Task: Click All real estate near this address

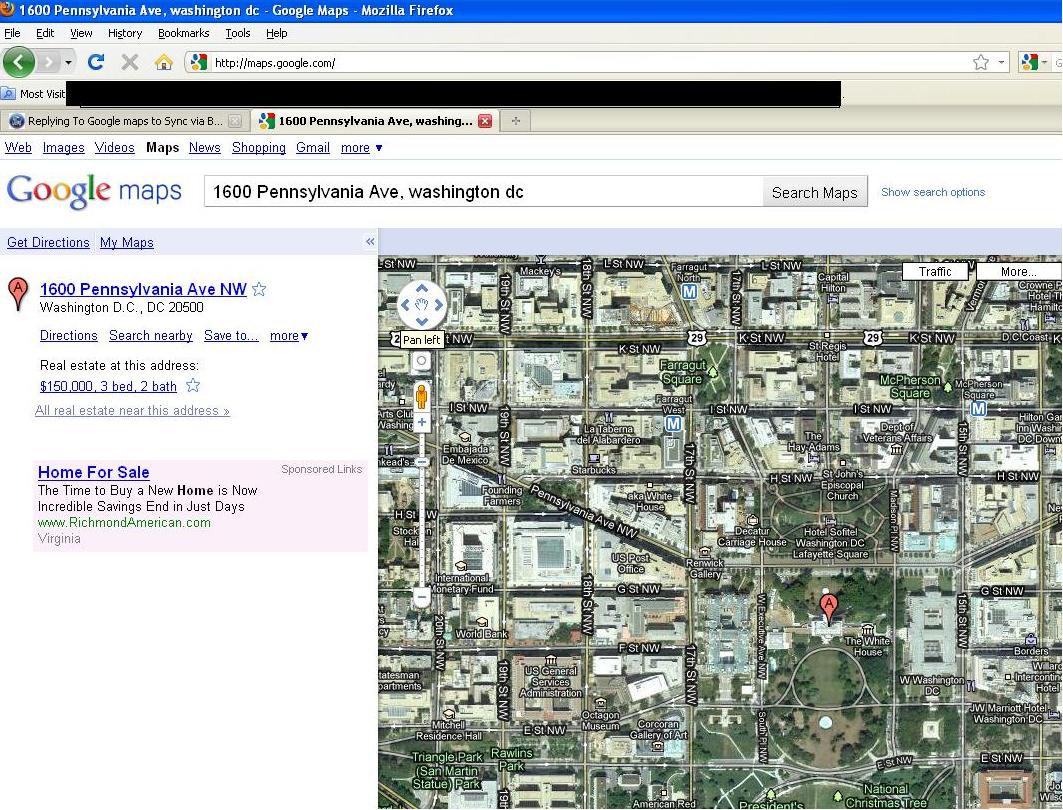Action: [x=132, y=411]
